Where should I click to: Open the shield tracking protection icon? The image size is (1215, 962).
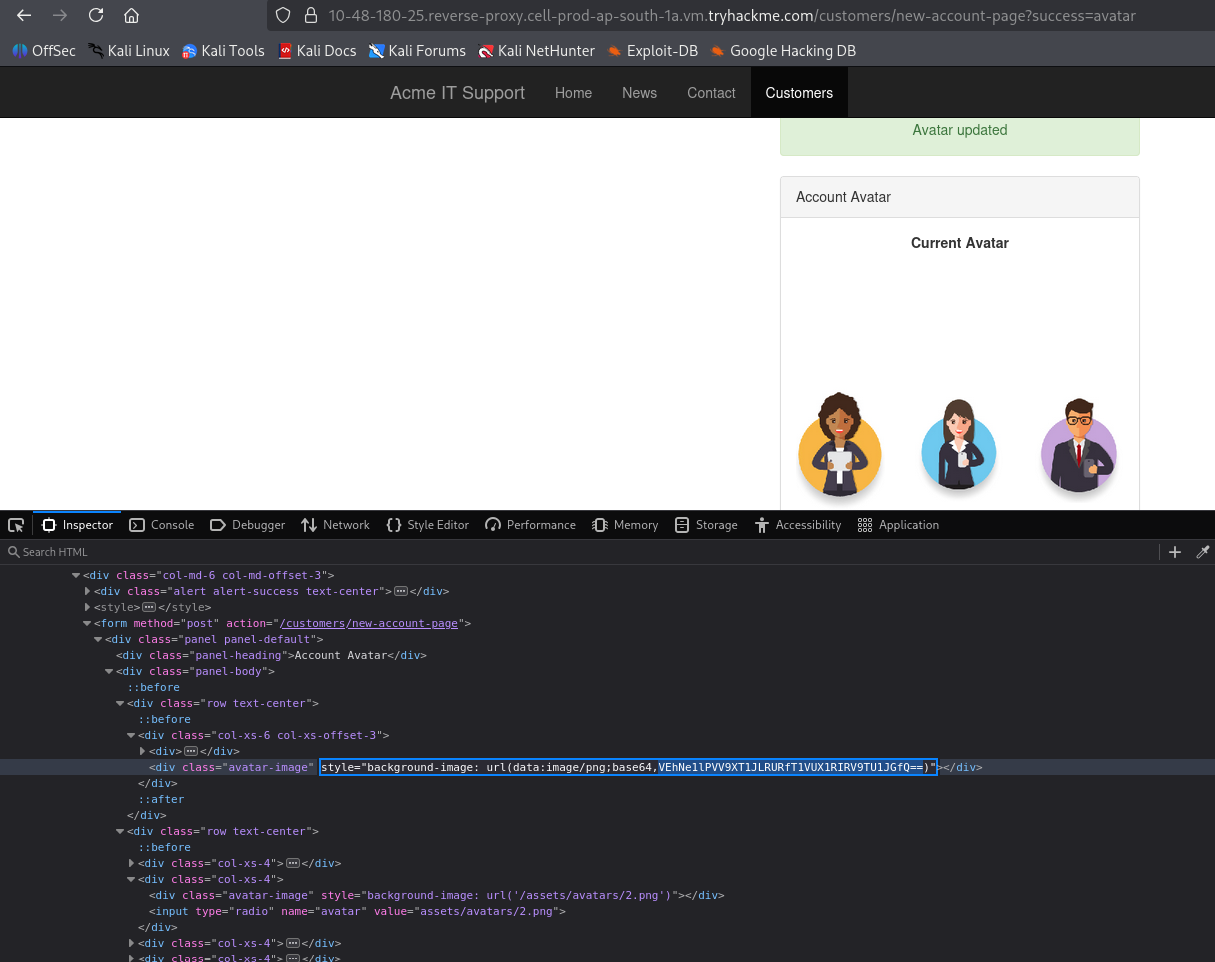click(x=282, y=15)
